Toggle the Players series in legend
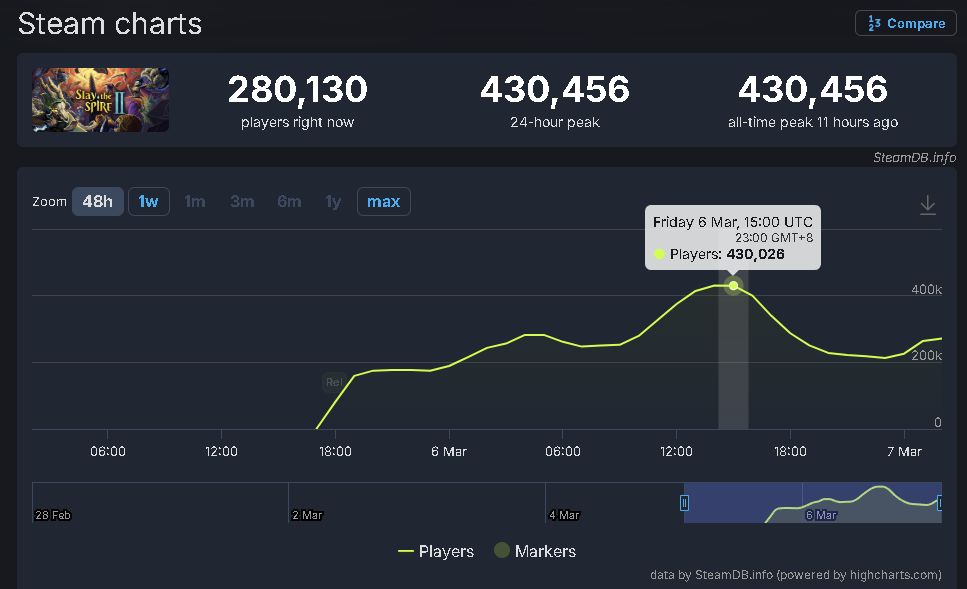 [x=436, y=551]
